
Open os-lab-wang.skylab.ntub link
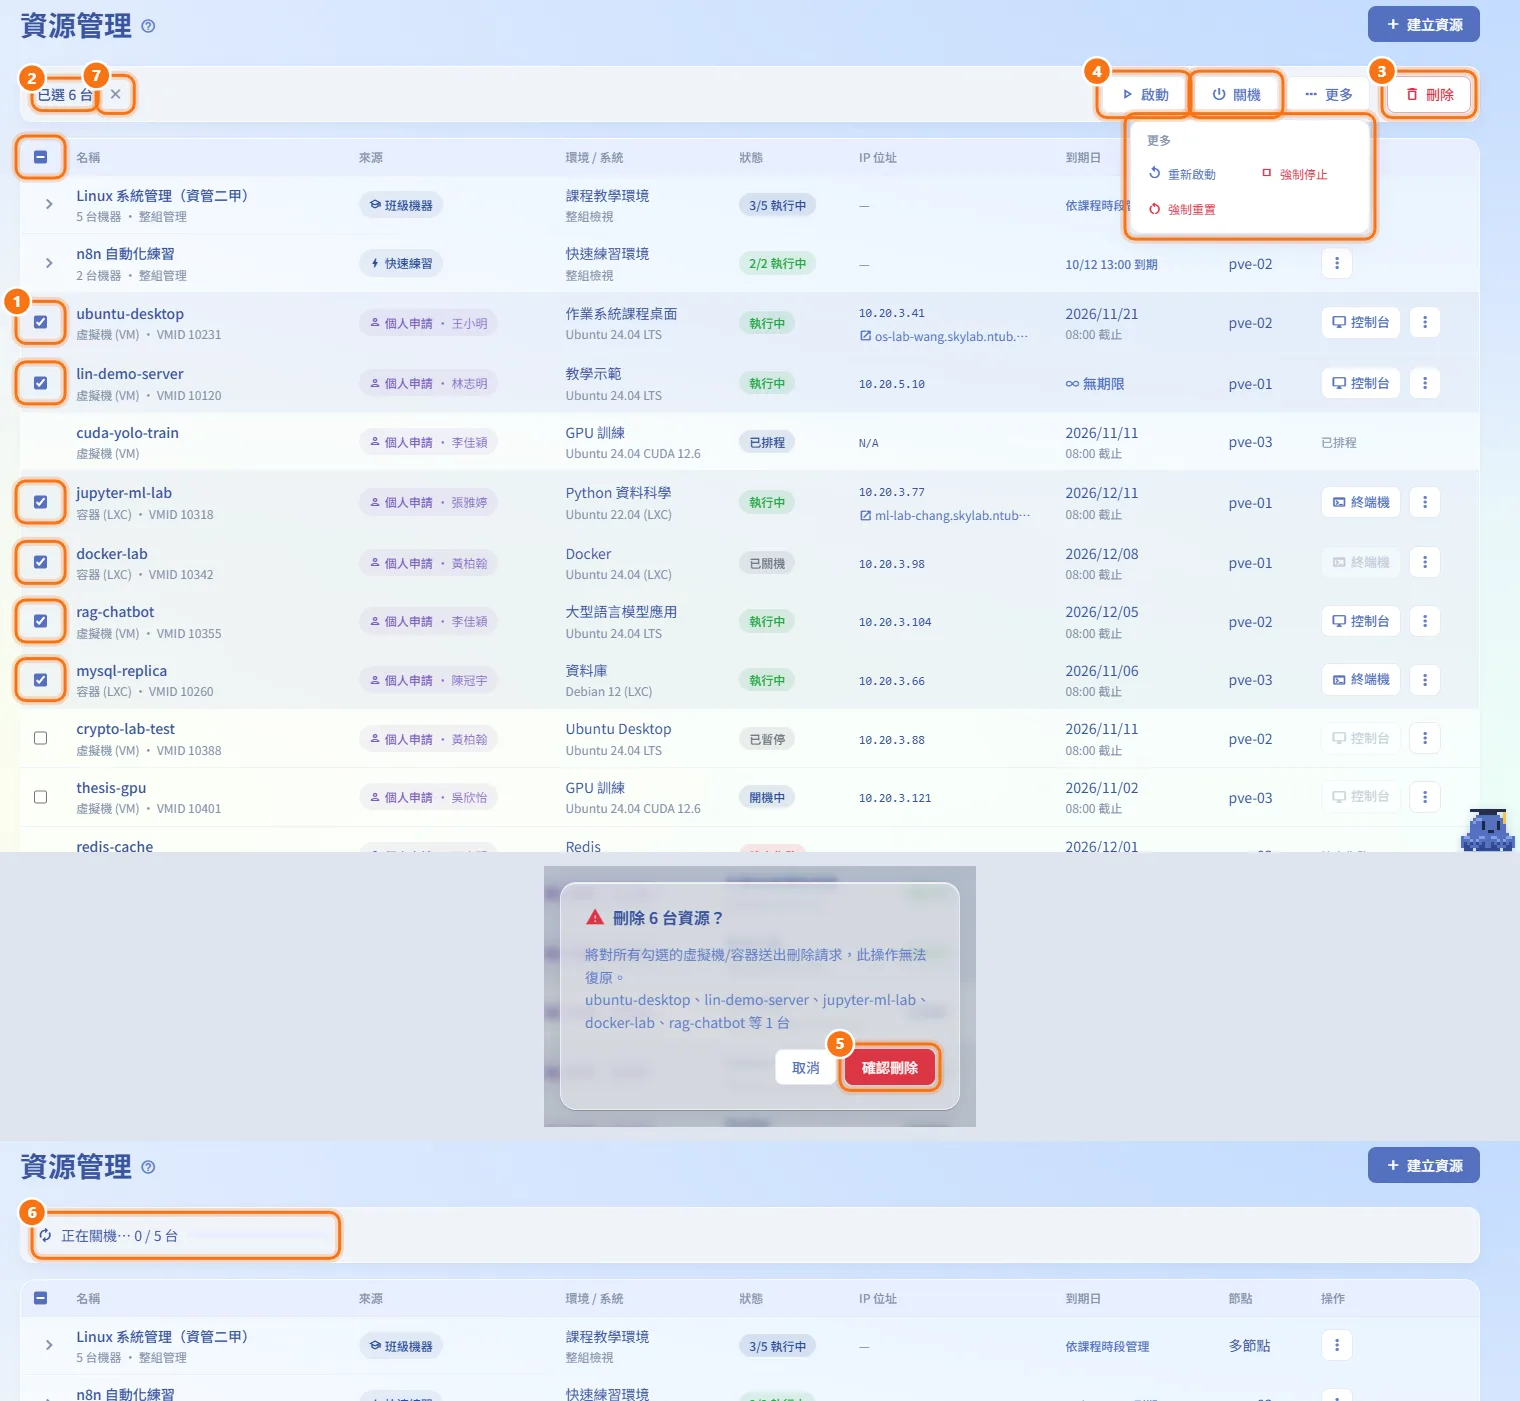[x=944, y=336]
